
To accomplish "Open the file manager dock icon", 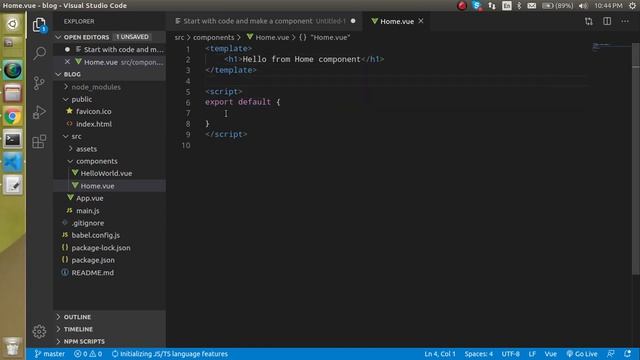I will point(13,93).
